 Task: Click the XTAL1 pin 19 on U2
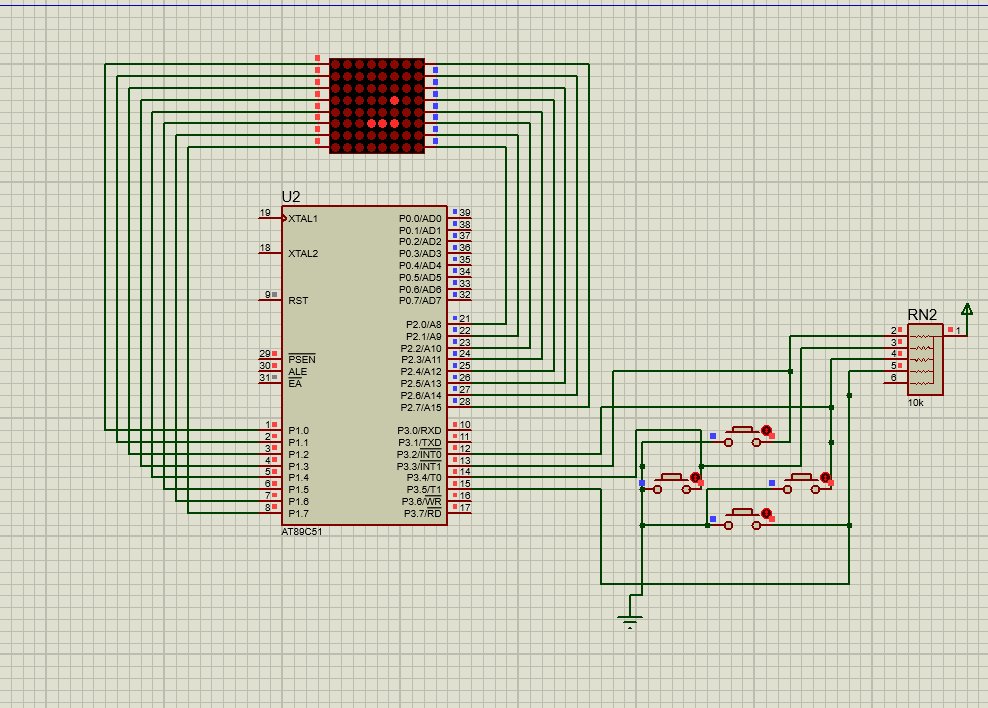(x=269, y=218)
